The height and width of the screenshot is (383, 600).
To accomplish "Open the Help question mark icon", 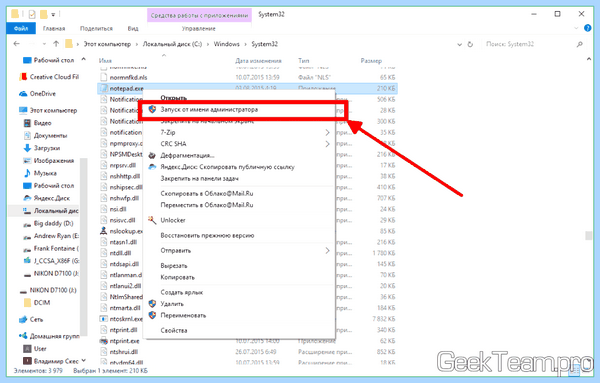I will coord(588,28).
